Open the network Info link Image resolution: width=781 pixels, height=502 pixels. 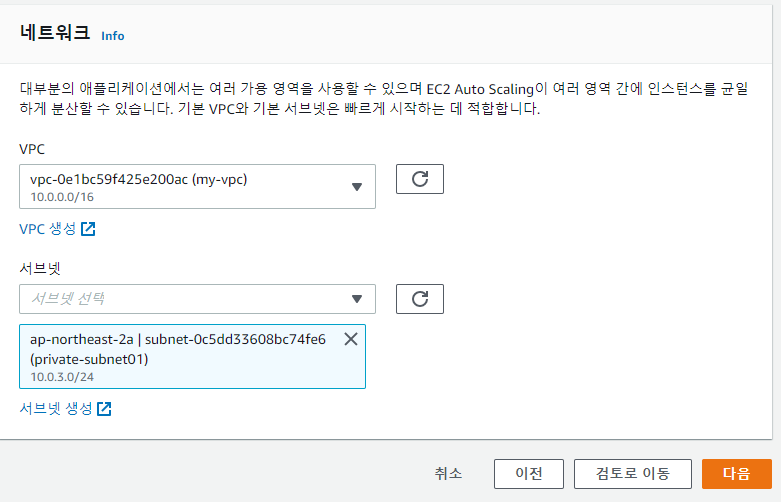(x=113, y=36)
